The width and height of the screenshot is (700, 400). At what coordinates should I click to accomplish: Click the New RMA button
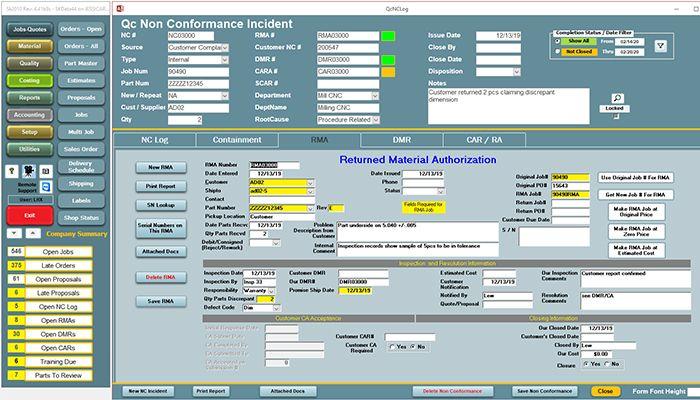[x=161, y=167]
